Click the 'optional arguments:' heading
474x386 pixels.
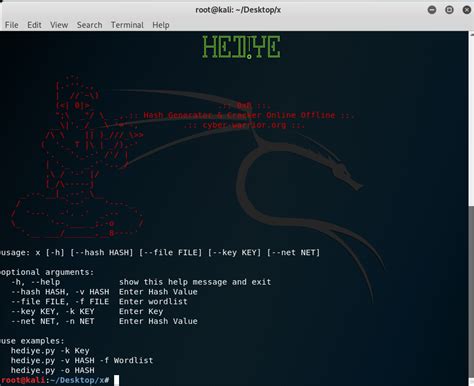47,272
